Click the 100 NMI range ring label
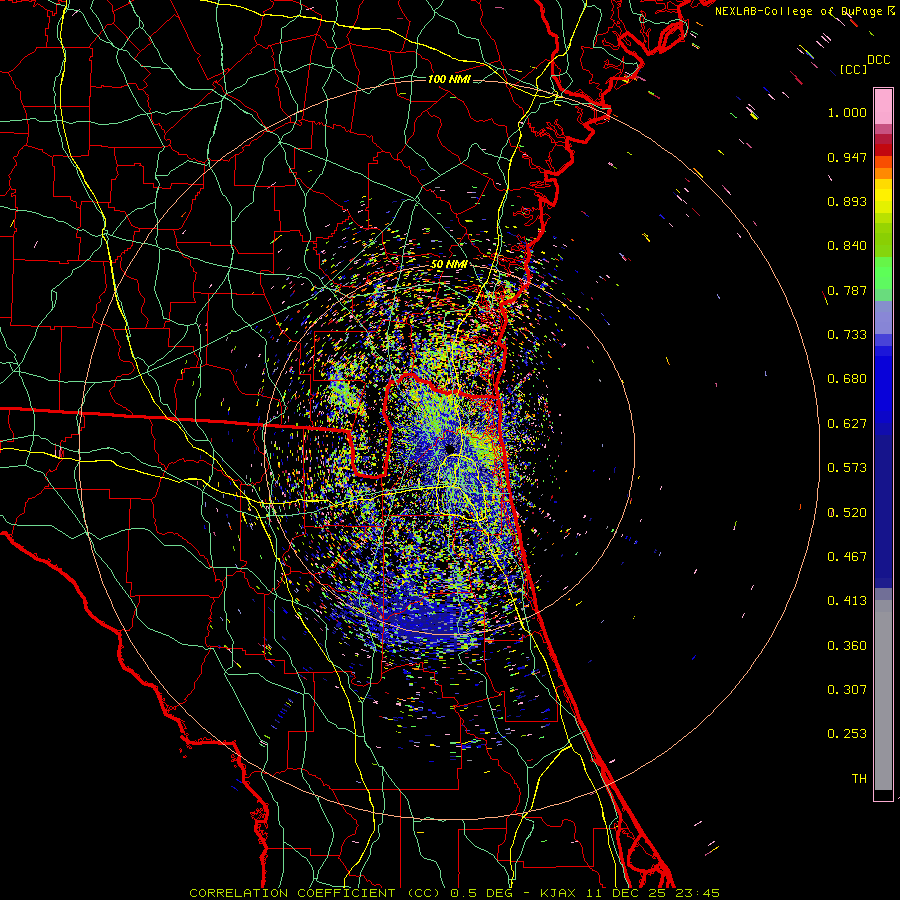Viewport: 900px width, 900px height. click(x=449, y=79)
